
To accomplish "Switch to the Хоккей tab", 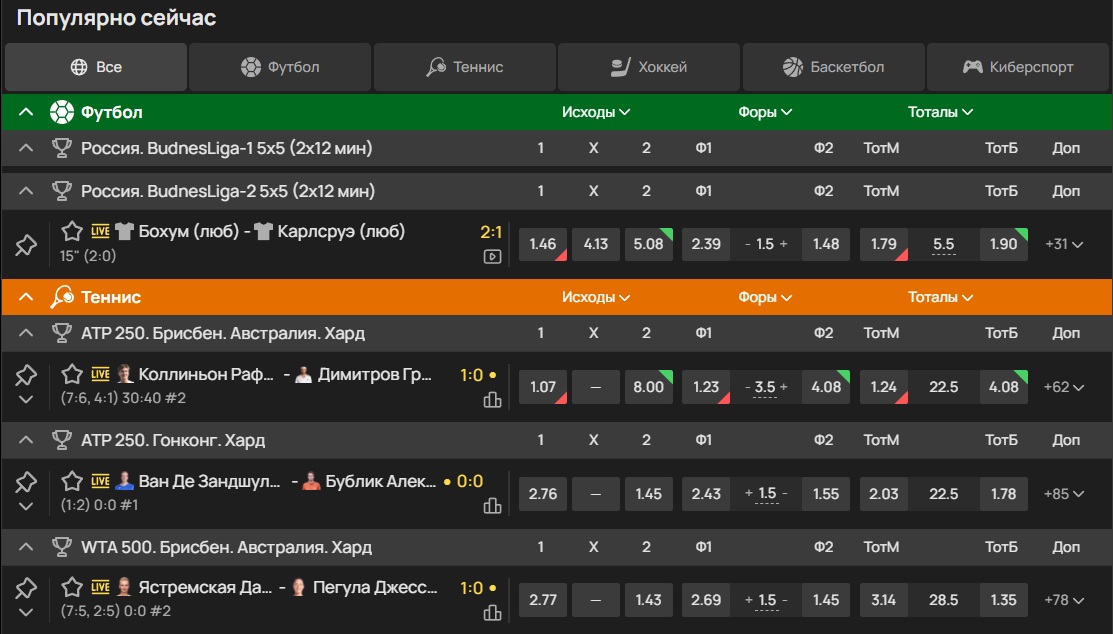I will tap(649, 68).
